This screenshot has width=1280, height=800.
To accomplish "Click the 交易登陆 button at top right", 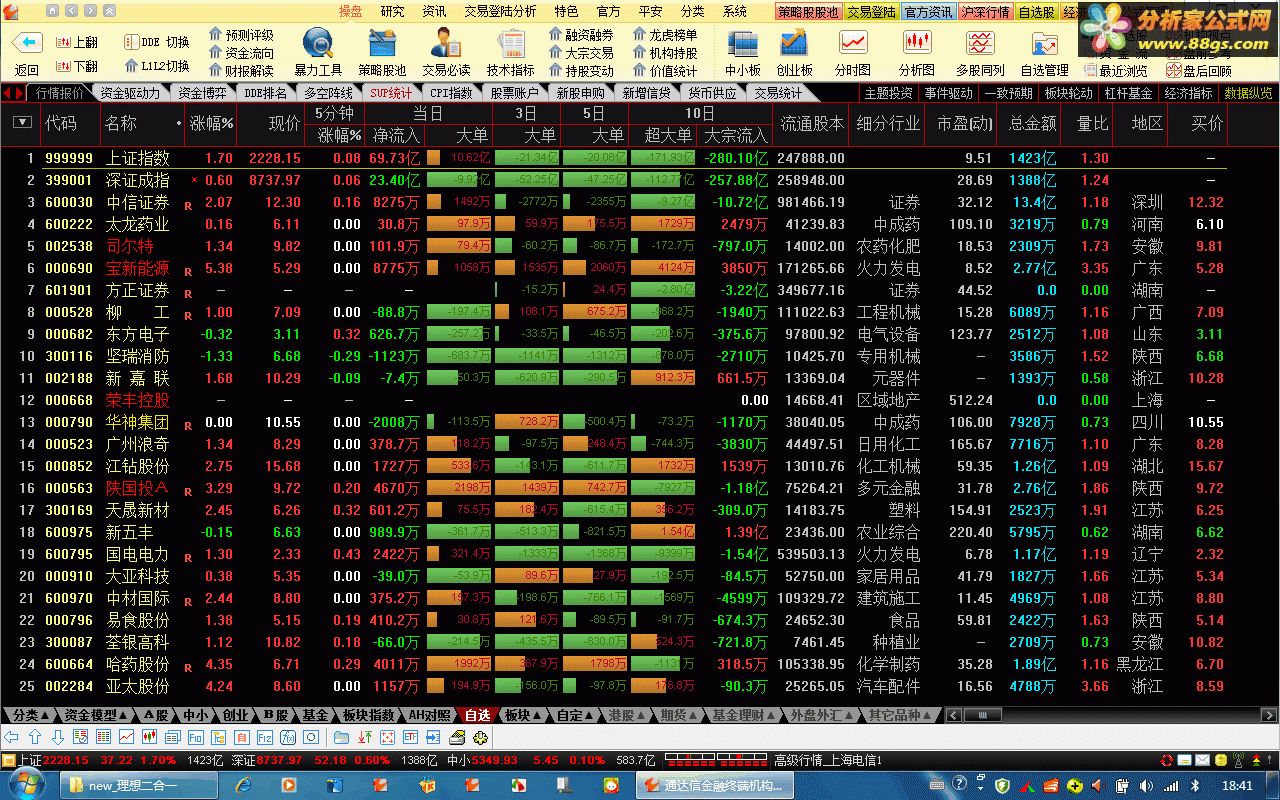I will [871, 12].
